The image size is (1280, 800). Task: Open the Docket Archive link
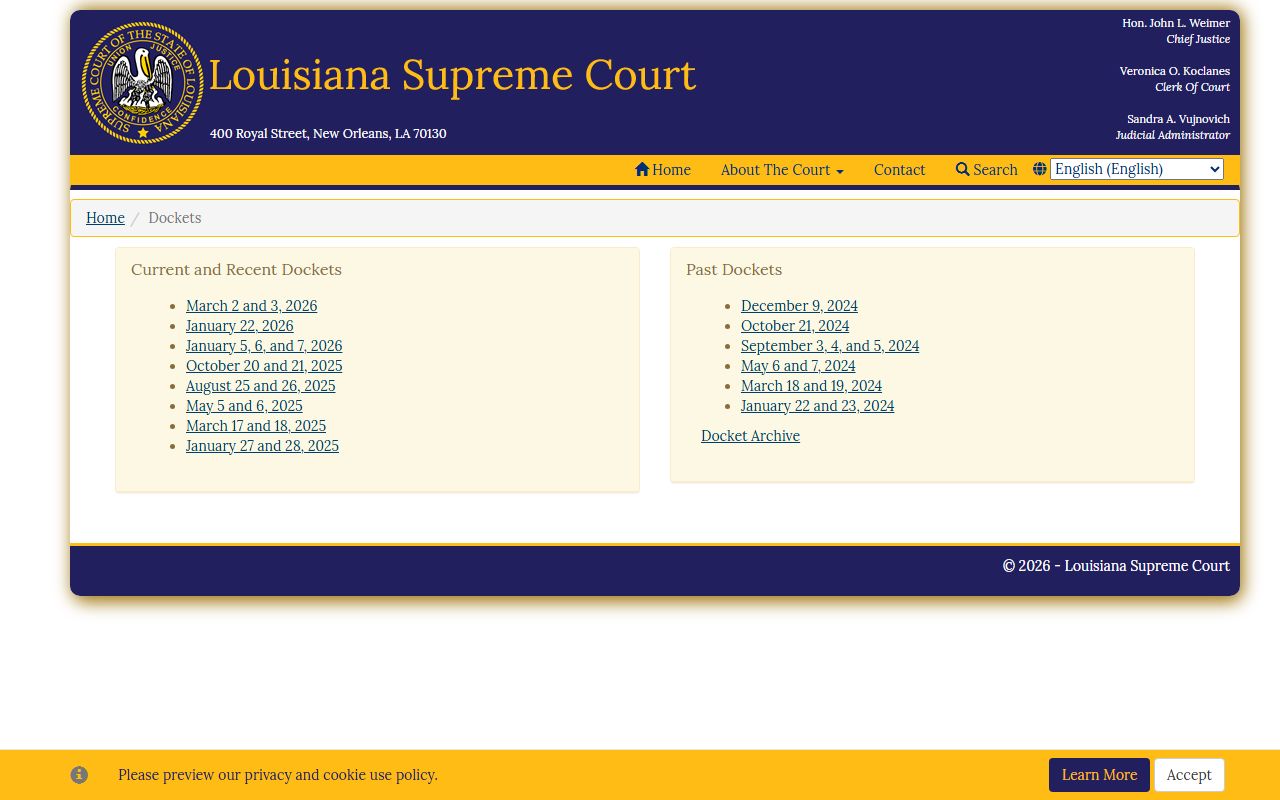(750, 436)
